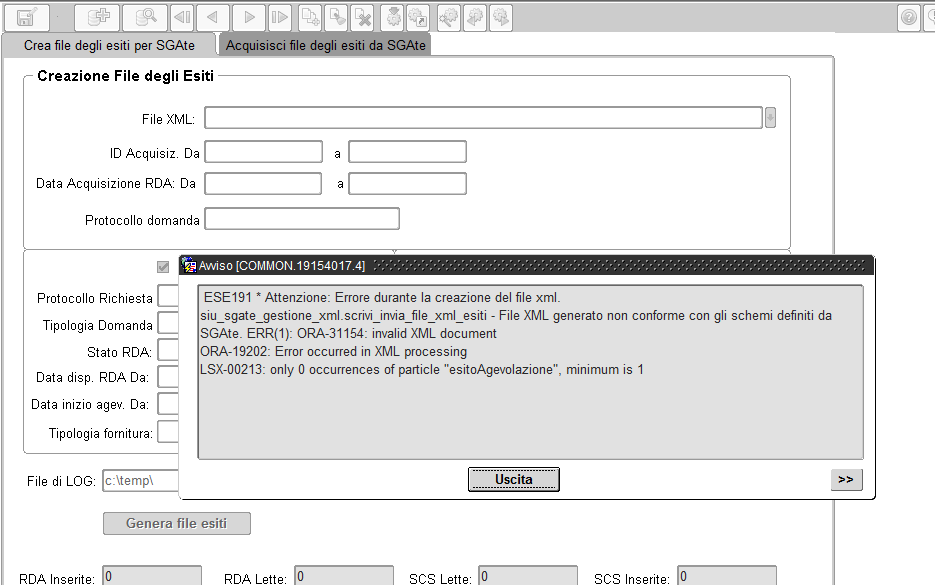
Task: Click the Avviso [COMMON.19154017.4] title bar
Action: point(527,265)
